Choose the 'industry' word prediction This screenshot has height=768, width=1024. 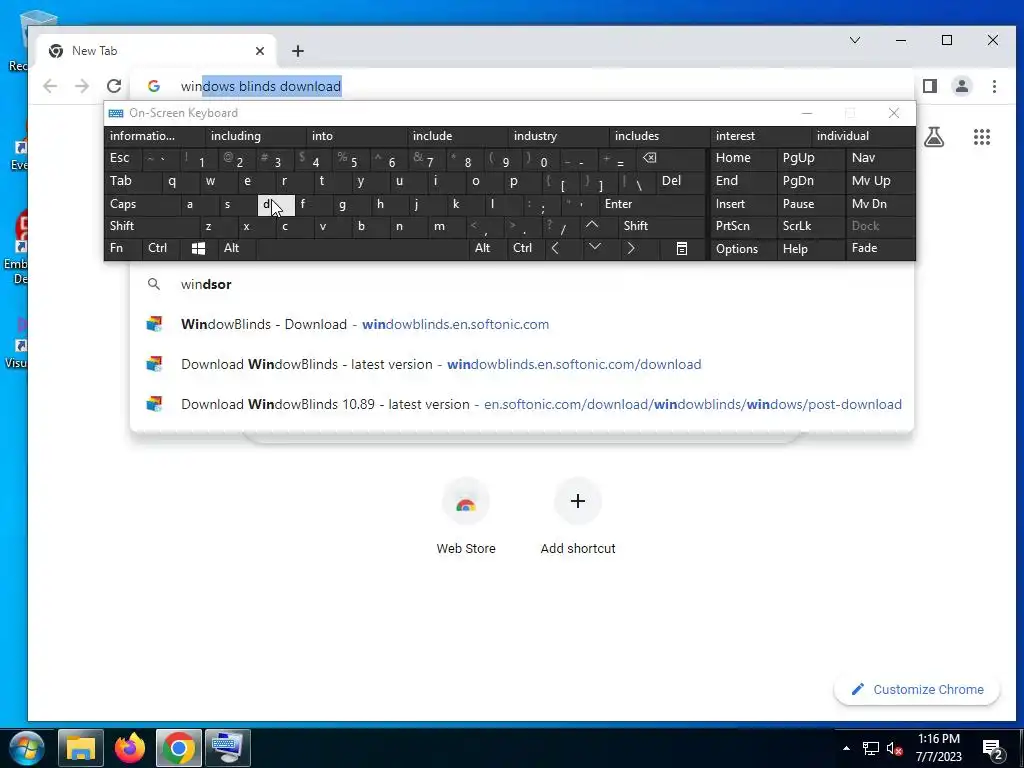coord(558,136)
